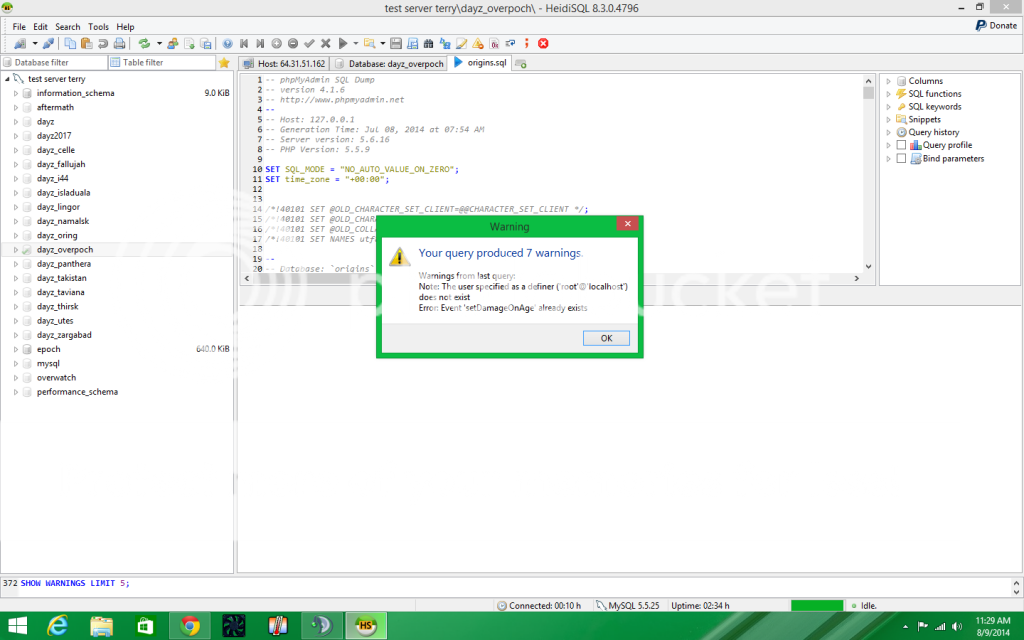Viewport: 1024px width, 640px height.
Task: Expand the dayz_overpoch database node
Action: coord(16,250)
